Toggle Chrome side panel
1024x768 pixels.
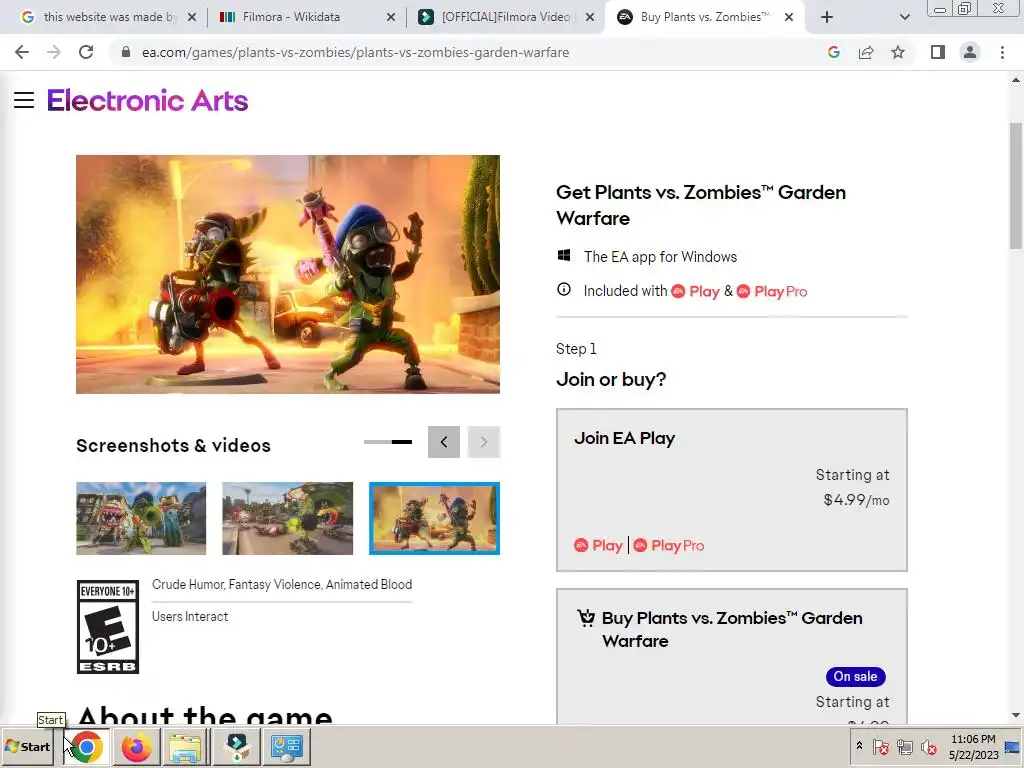click(x=938, y=52)
